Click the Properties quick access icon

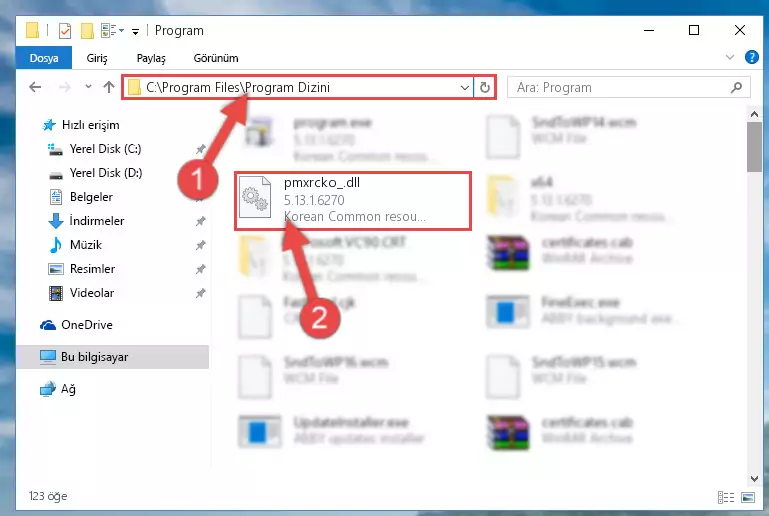[64, 30]
